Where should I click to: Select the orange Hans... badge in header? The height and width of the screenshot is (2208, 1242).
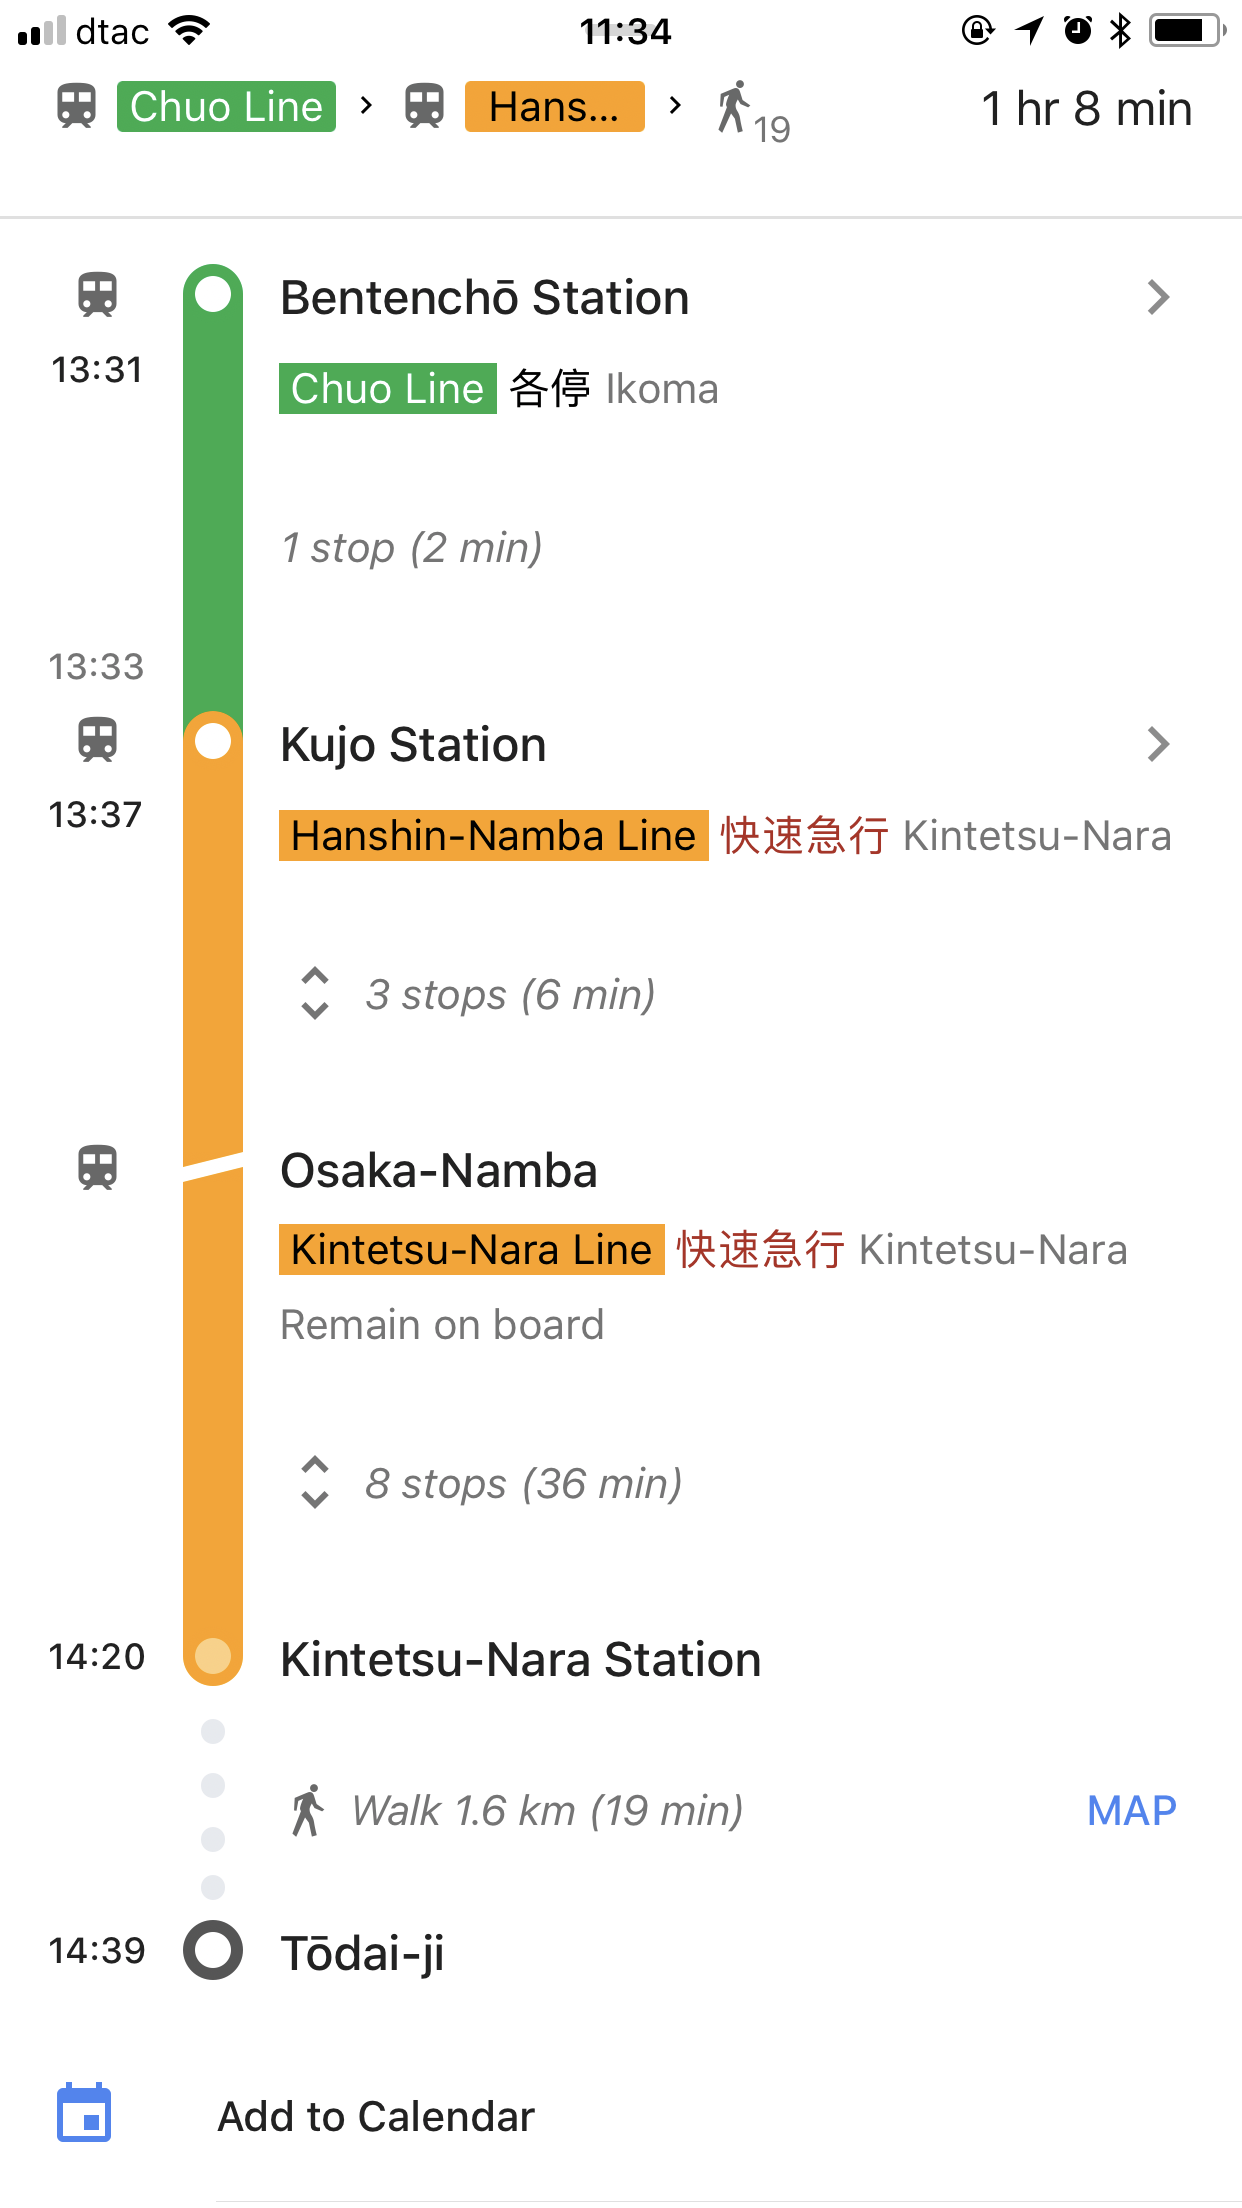[554, 106]
